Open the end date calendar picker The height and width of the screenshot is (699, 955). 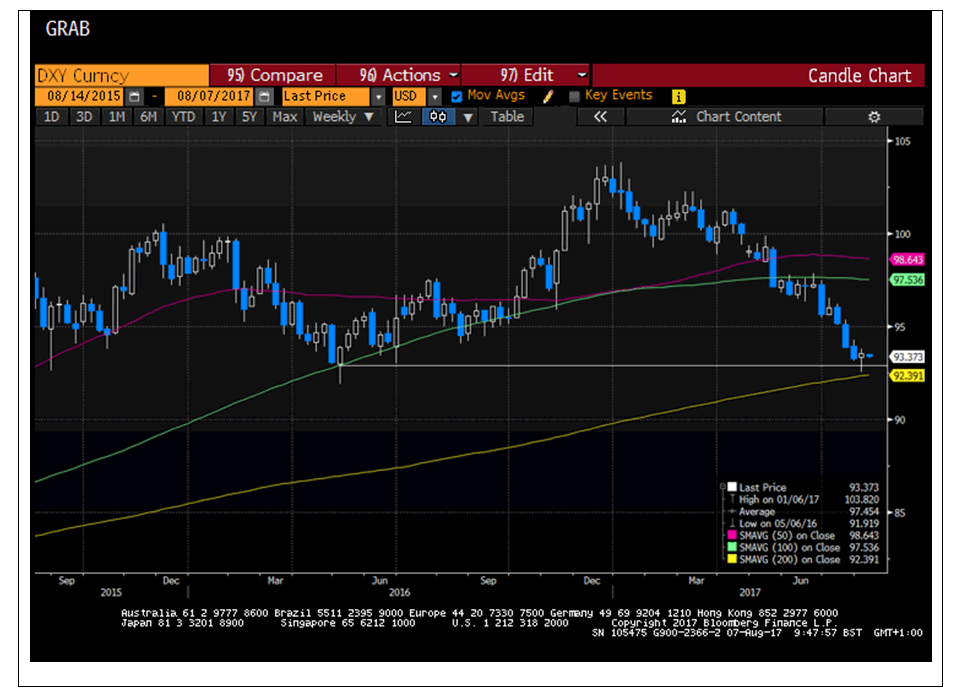point(264,96)
